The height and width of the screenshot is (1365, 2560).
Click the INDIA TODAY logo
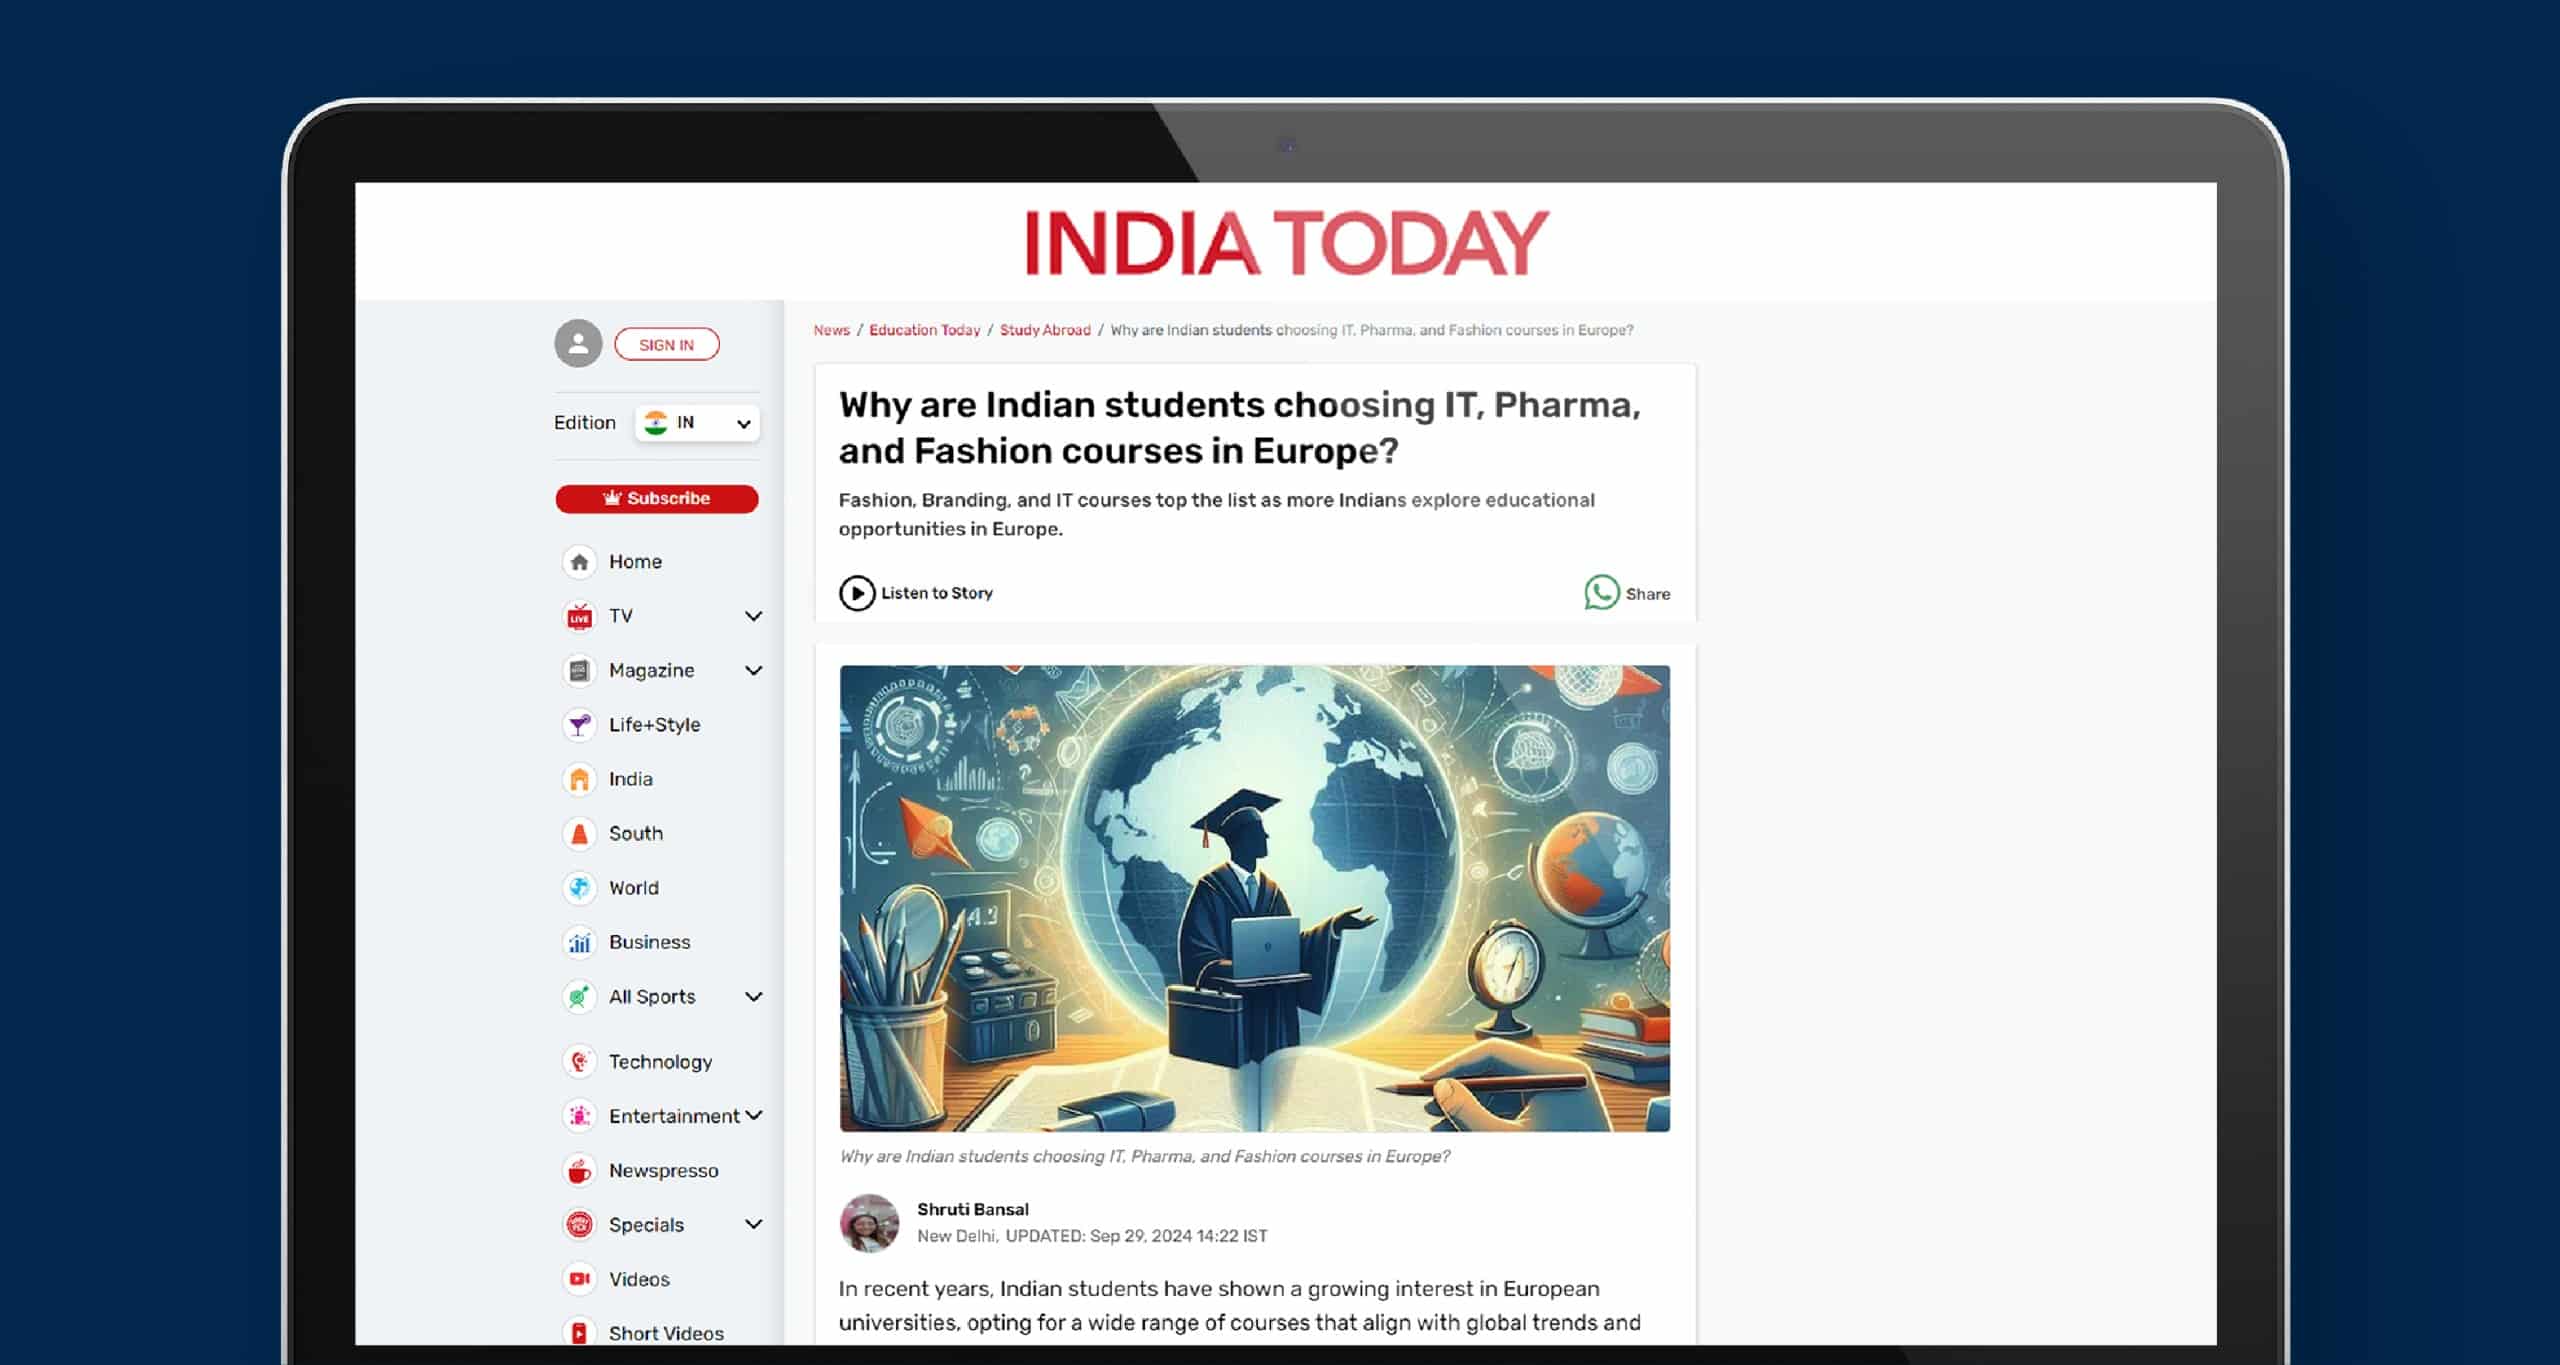pos(1286,243)
